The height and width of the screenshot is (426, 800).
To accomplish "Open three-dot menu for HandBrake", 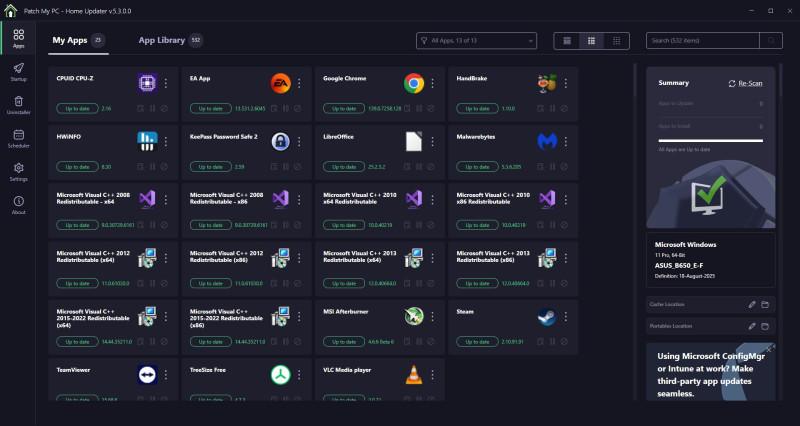I will pos(566,83).
